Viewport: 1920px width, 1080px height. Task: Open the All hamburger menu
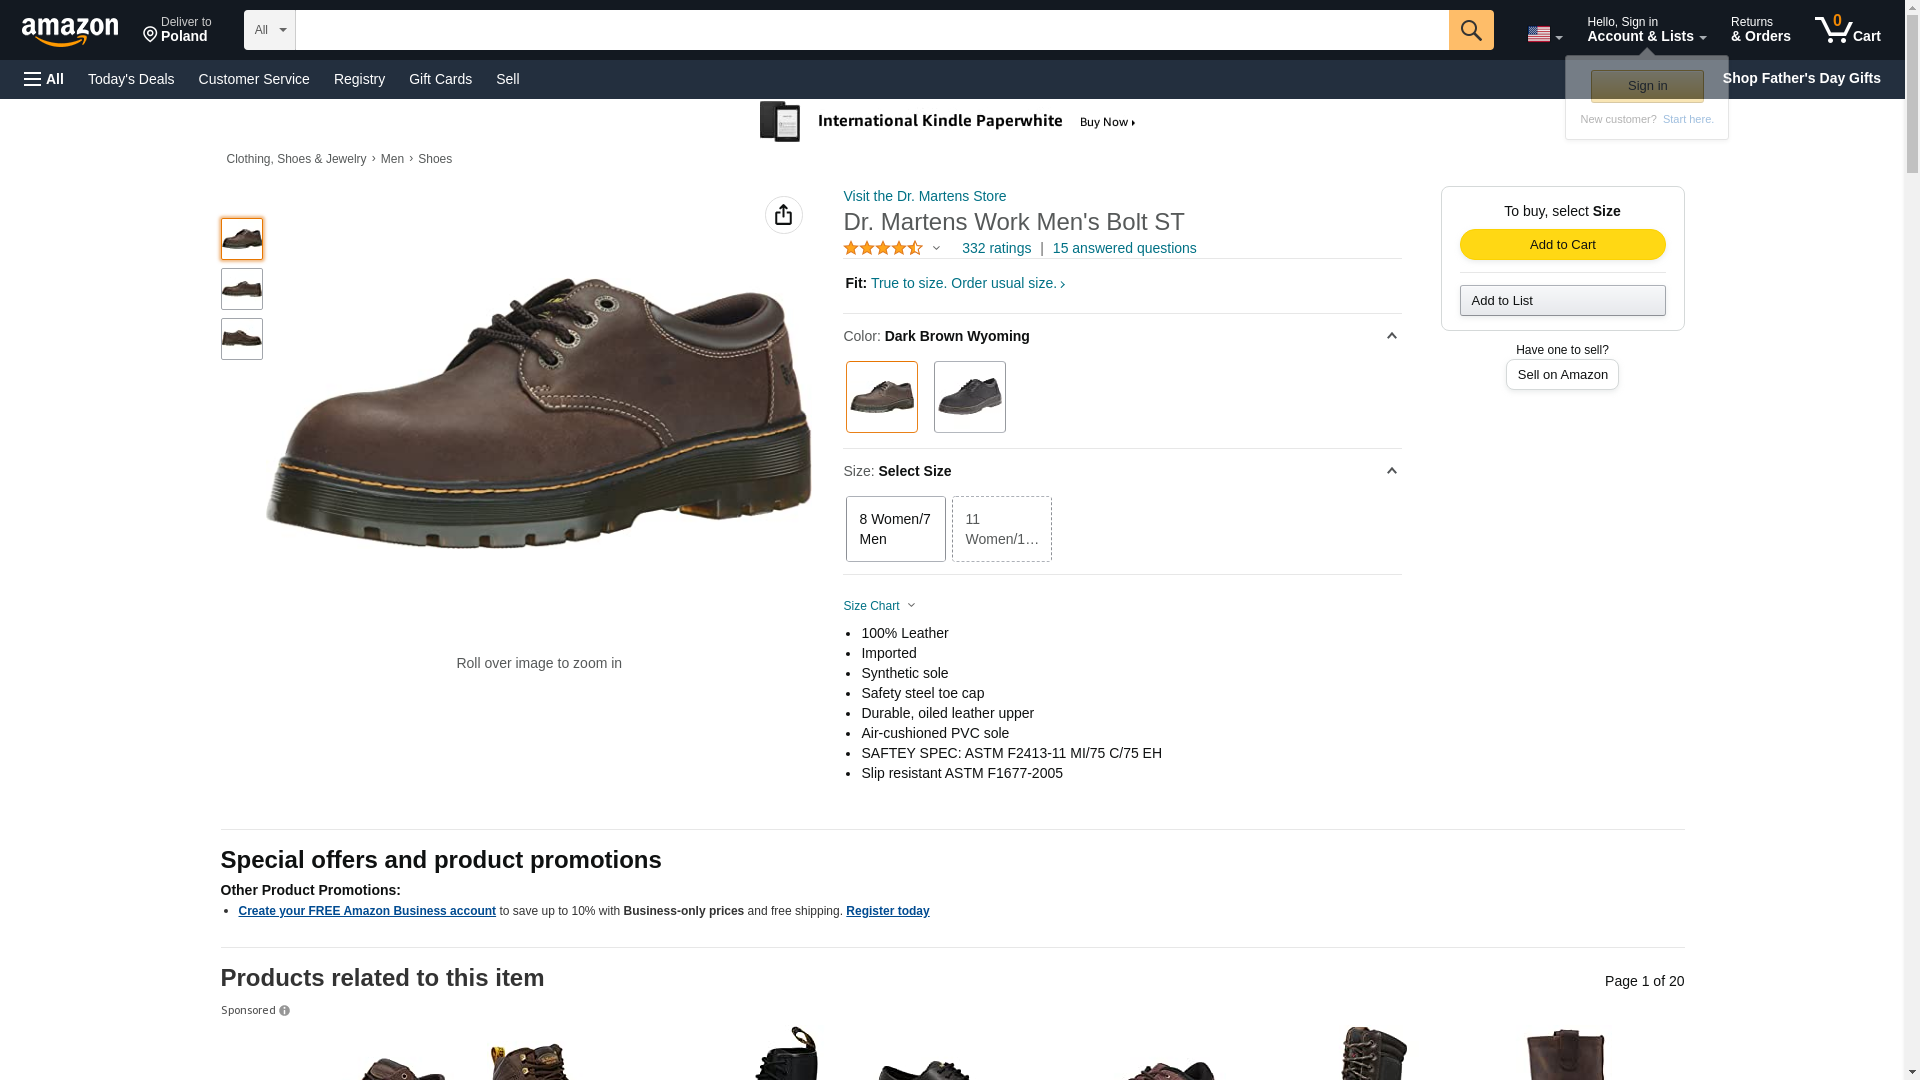click(44, 79)
